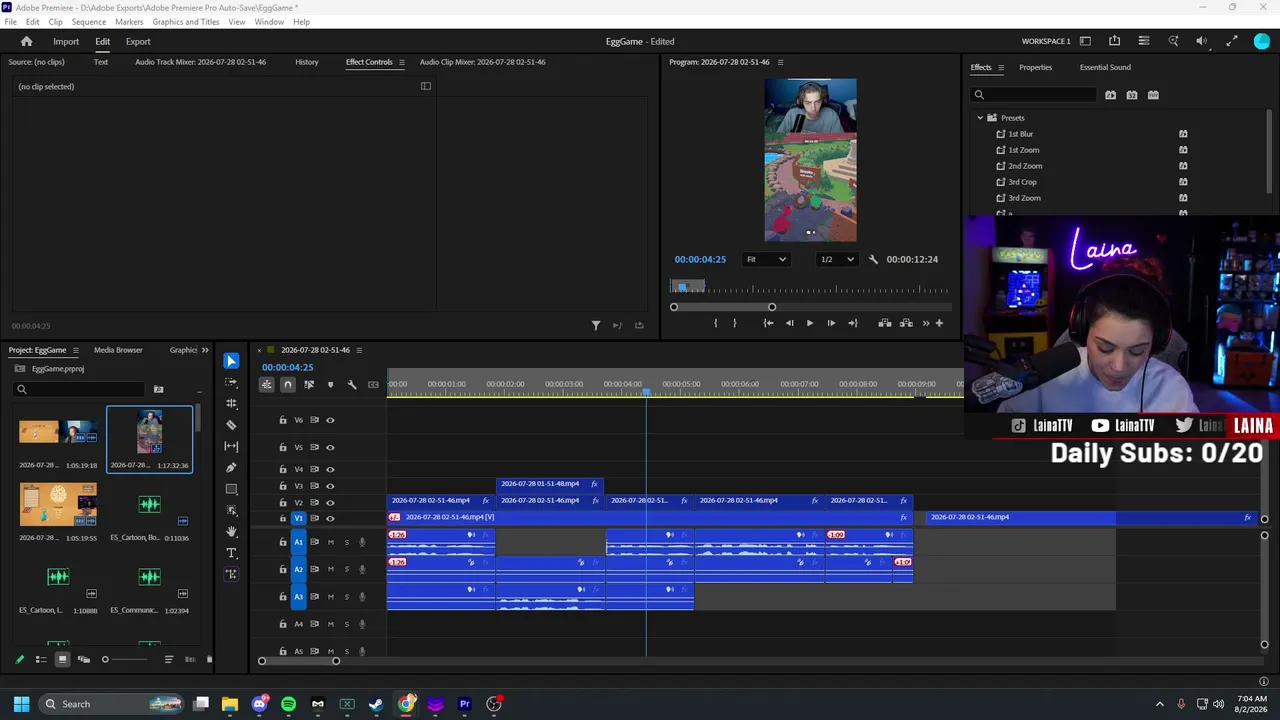
Task: Open the Program monitor panel menu
Action: (x=780, y=62)
